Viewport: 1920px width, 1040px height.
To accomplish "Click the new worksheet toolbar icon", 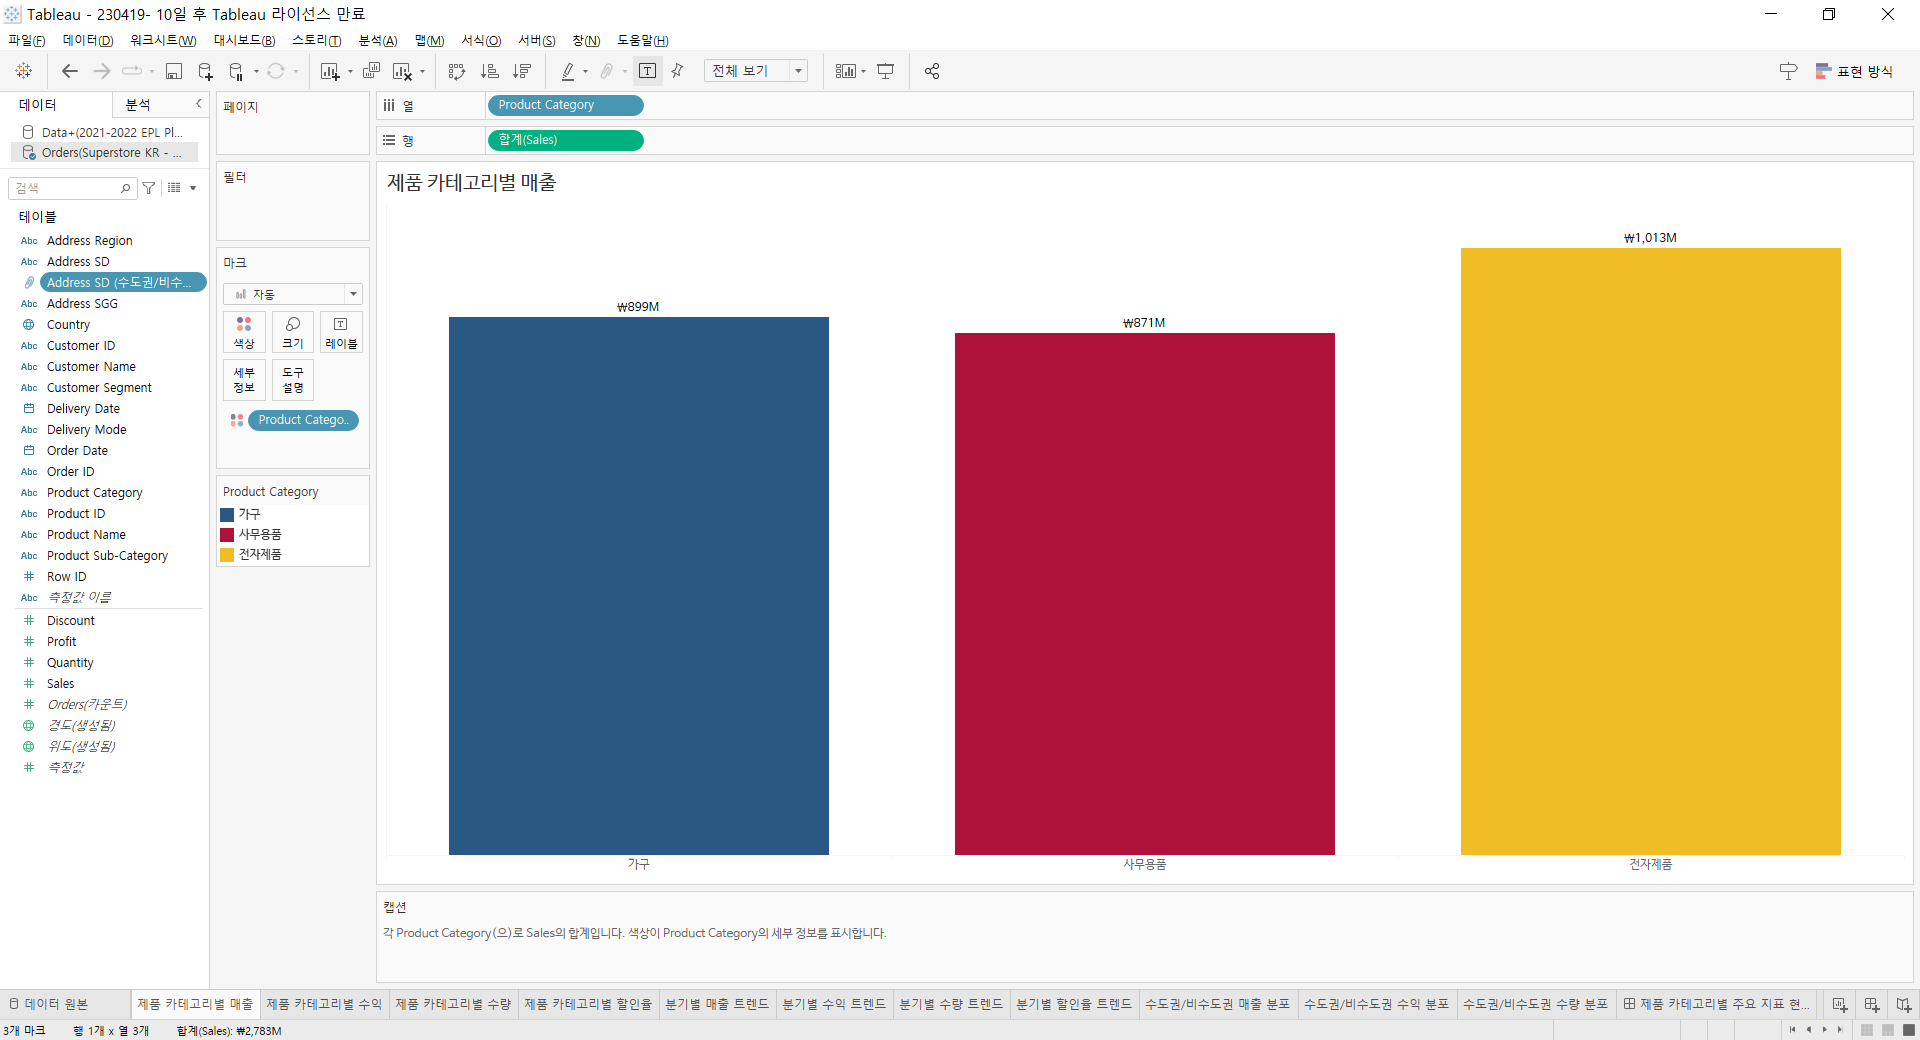I will tap(329, 71).
